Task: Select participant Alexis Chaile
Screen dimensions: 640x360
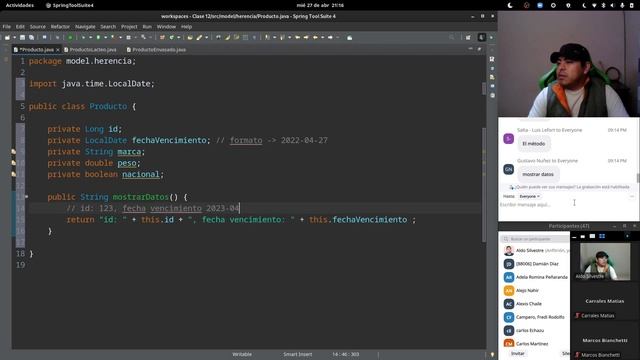Action: (535, 304)
